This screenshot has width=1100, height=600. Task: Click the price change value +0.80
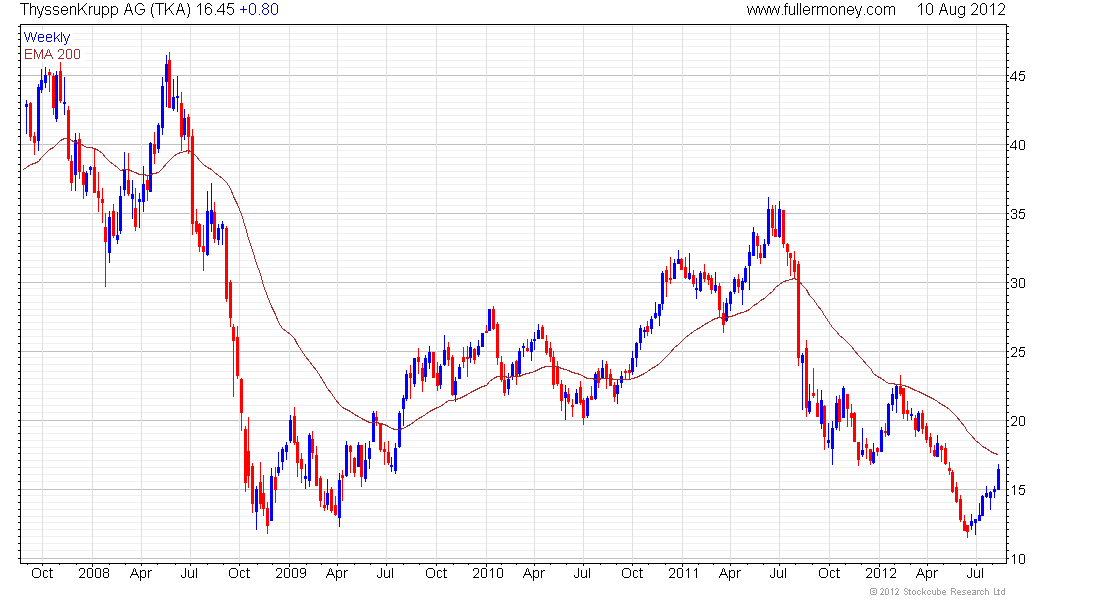259,10
